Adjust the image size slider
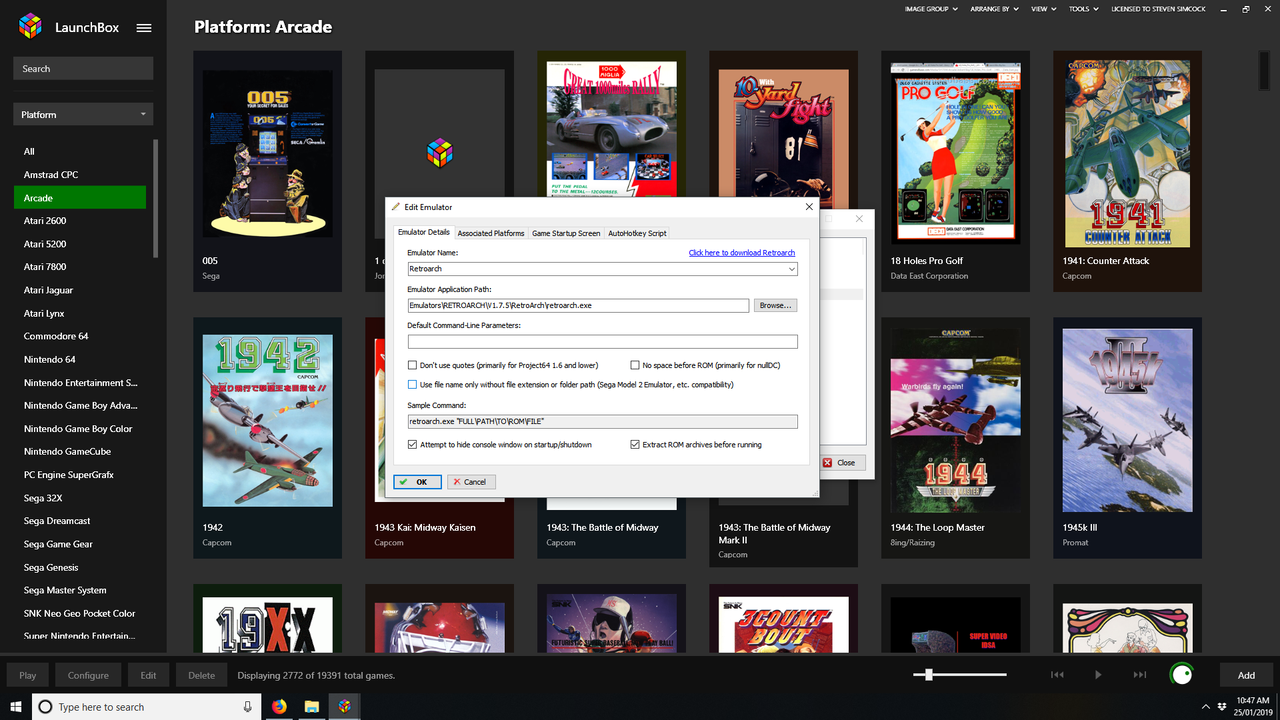The width and height of the screenshot is (1280, 720). pyautogui.click(x=929, y=675)
